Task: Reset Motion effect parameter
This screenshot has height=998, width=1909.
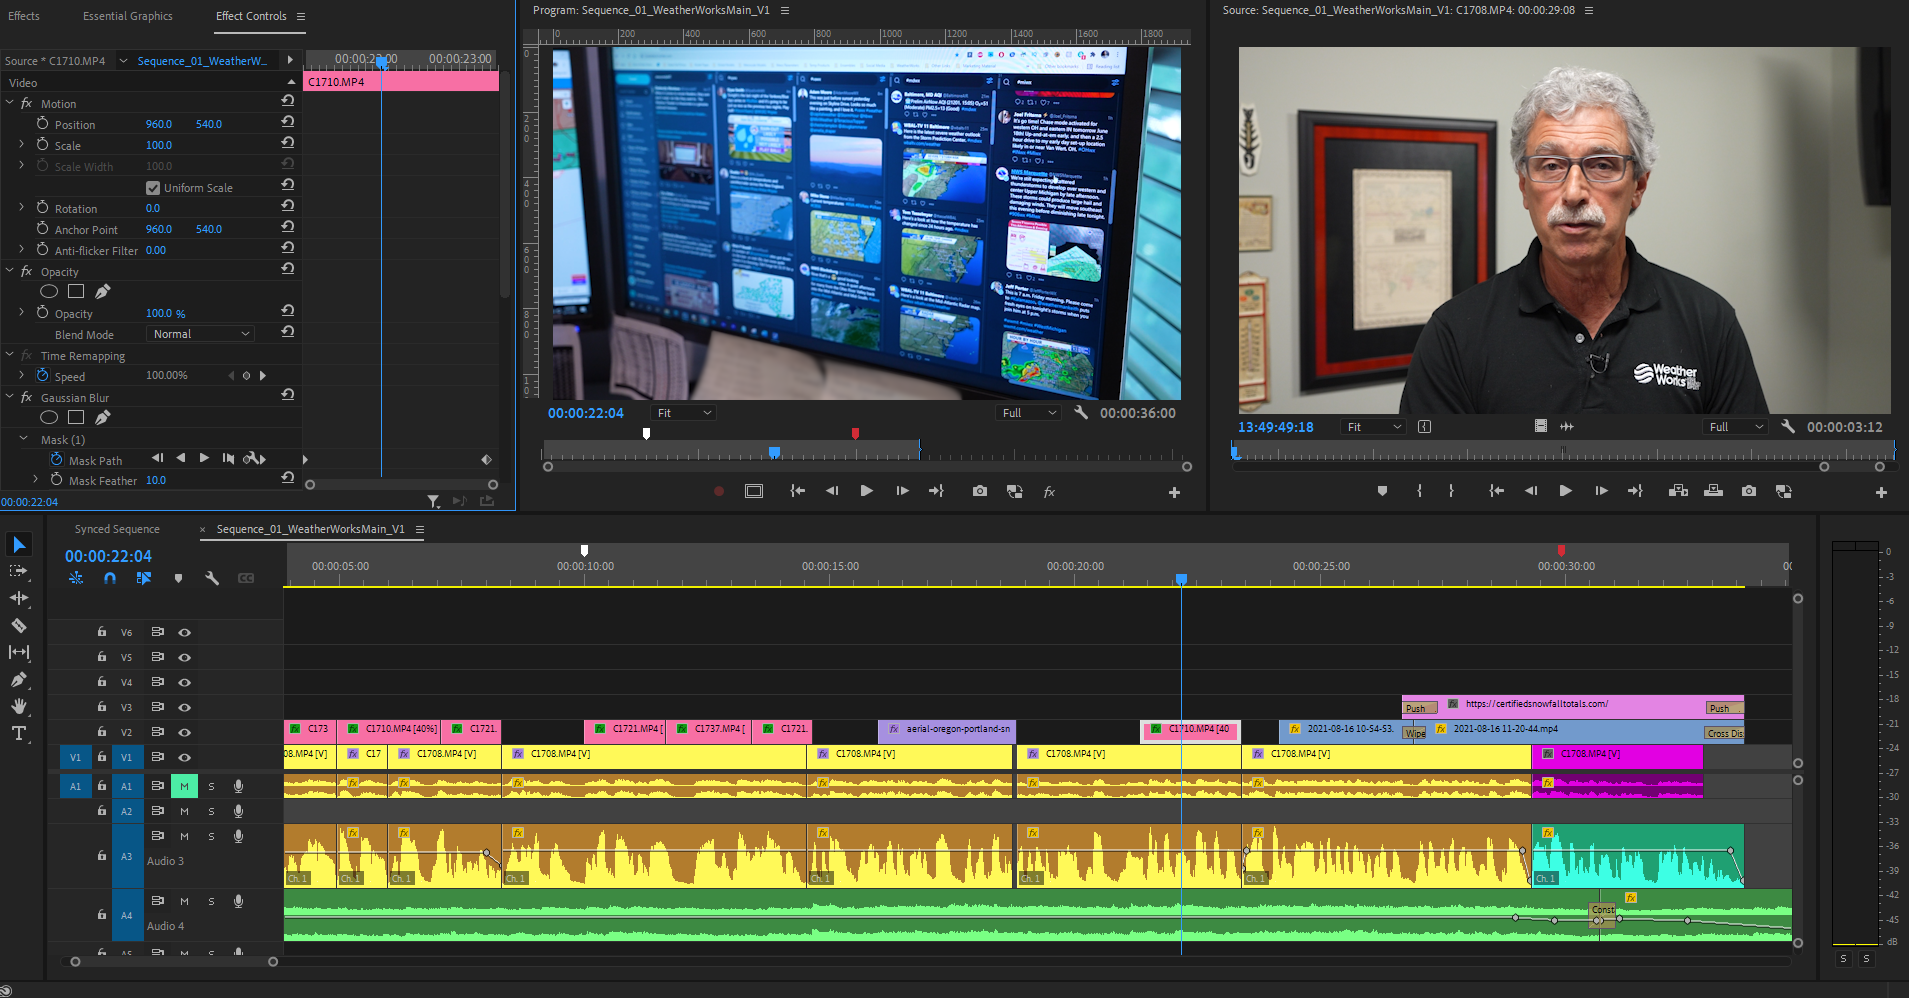Action: (288, 100)
